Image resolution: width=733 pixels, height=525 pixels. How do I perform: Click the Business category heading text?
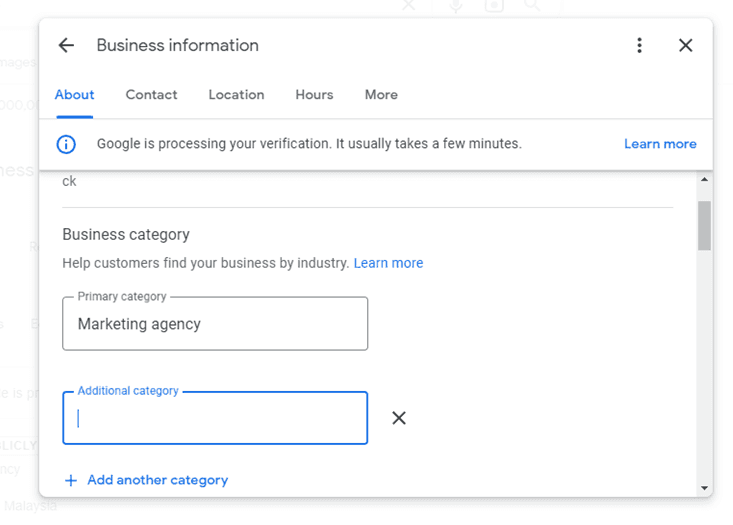coord(126,234)
